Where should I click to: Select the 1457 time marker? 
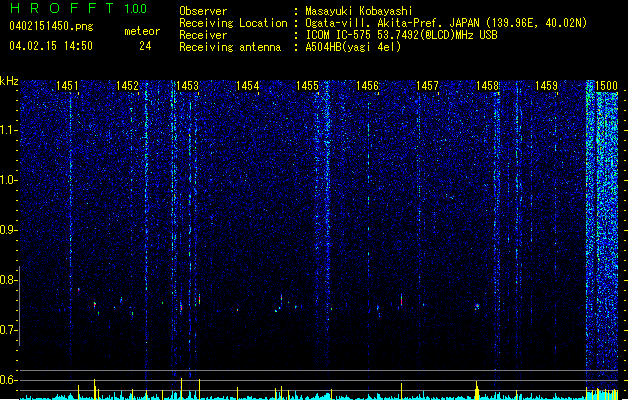[427, 86]
